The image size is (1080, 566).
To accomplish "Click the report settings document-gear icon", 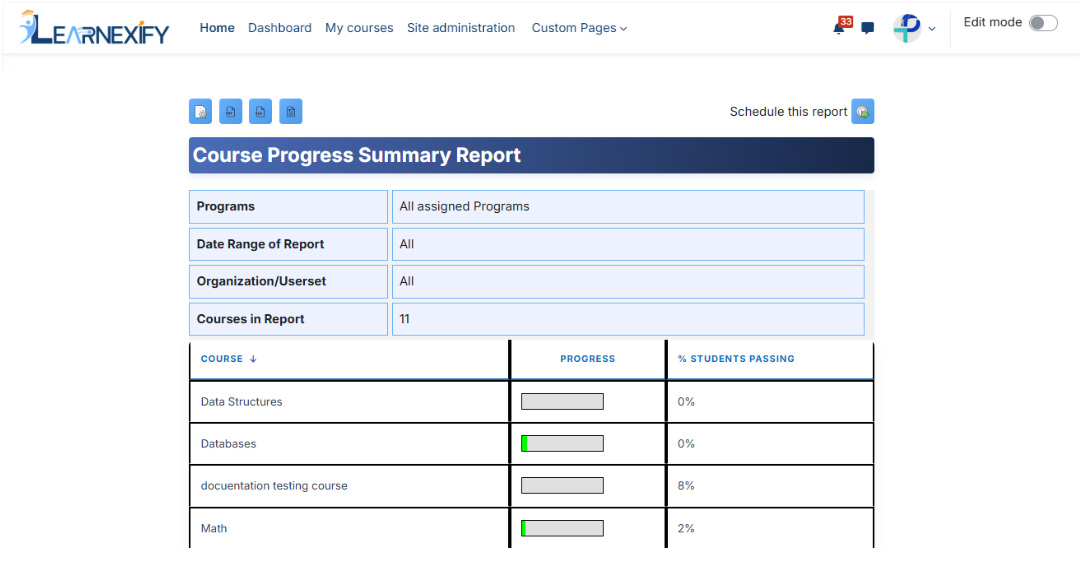I will point(200,112).
